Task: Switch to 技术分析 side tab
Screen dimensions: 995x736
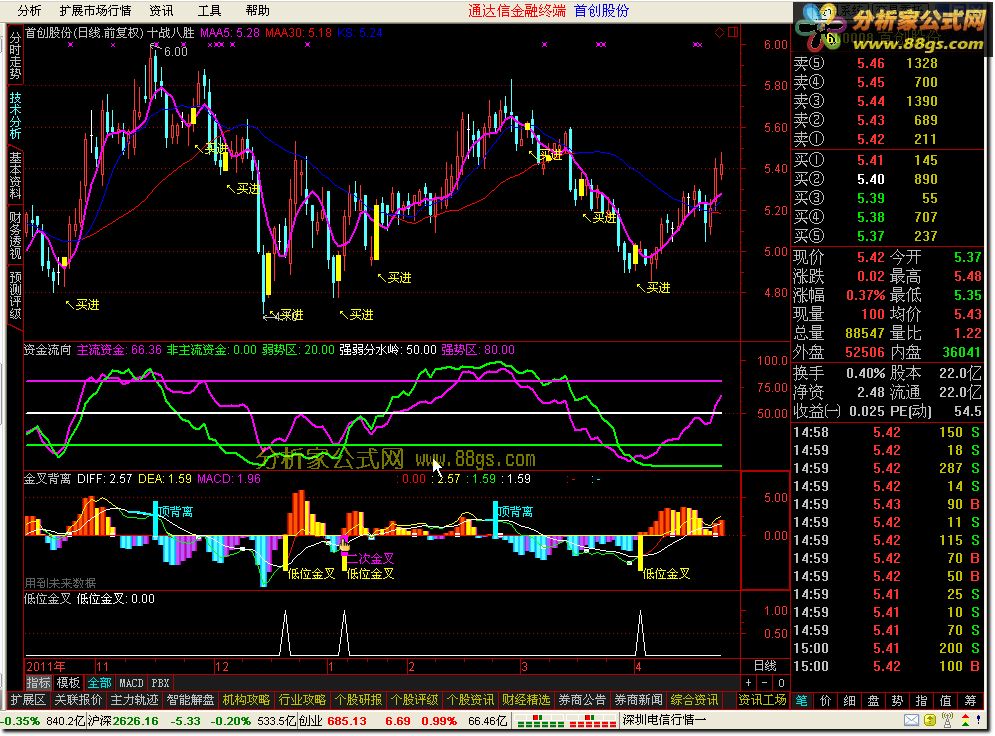Action: [15, 115]
